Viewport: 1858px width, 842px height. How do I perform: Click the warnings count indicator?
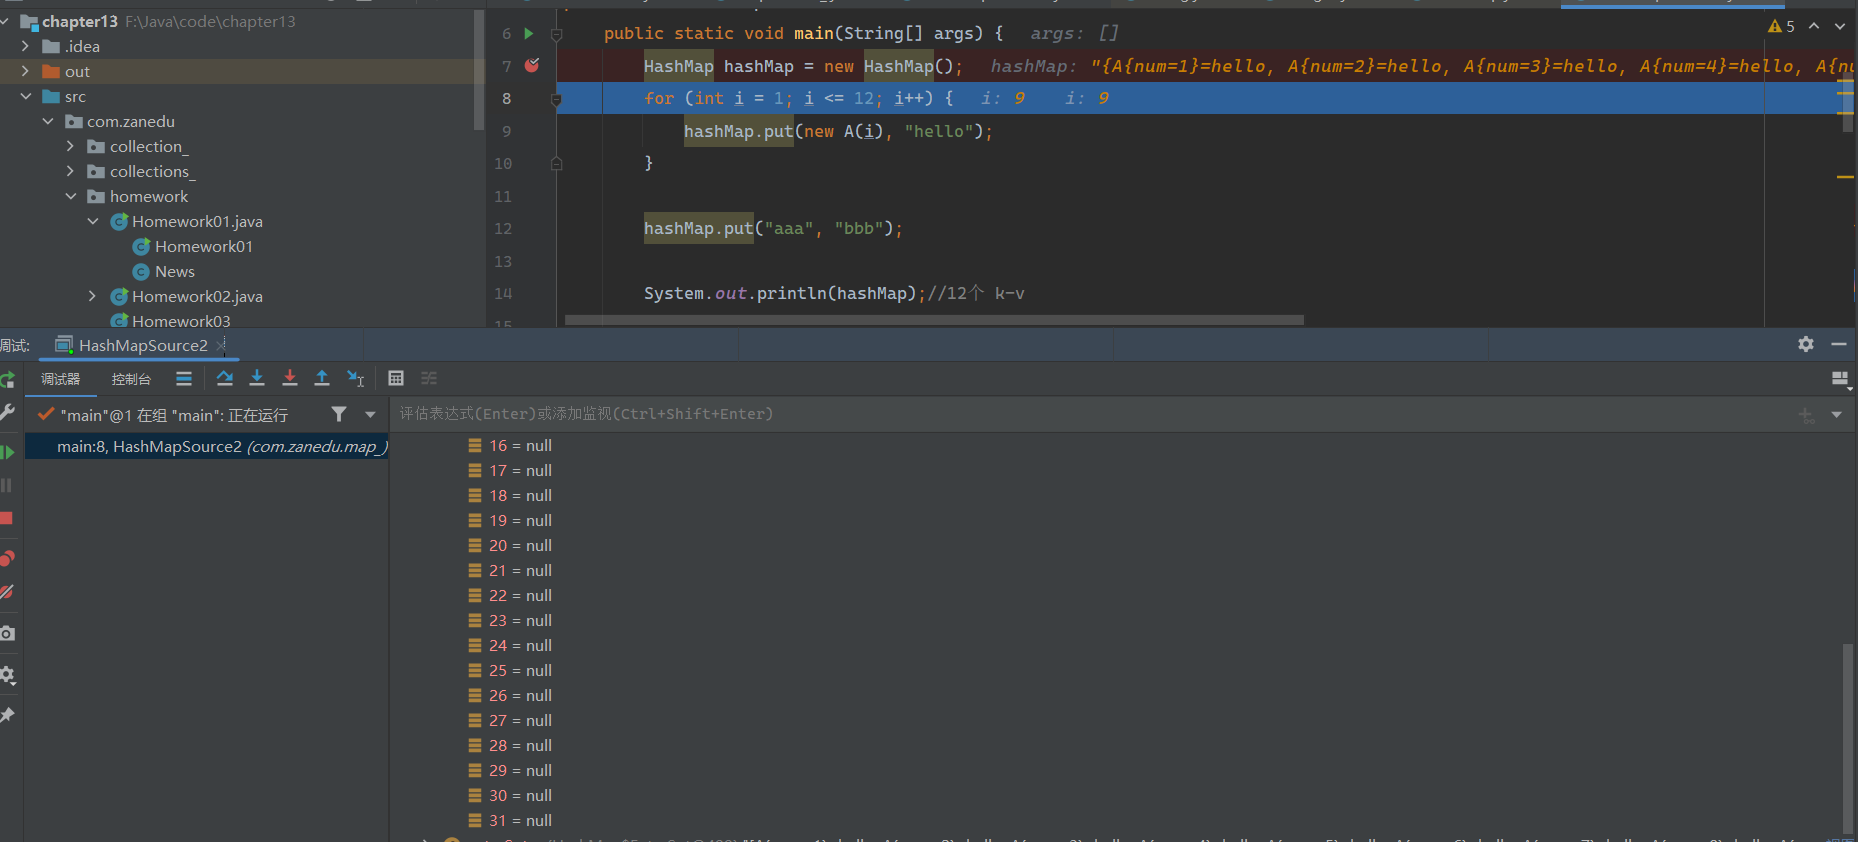(x=1781, y=26)
